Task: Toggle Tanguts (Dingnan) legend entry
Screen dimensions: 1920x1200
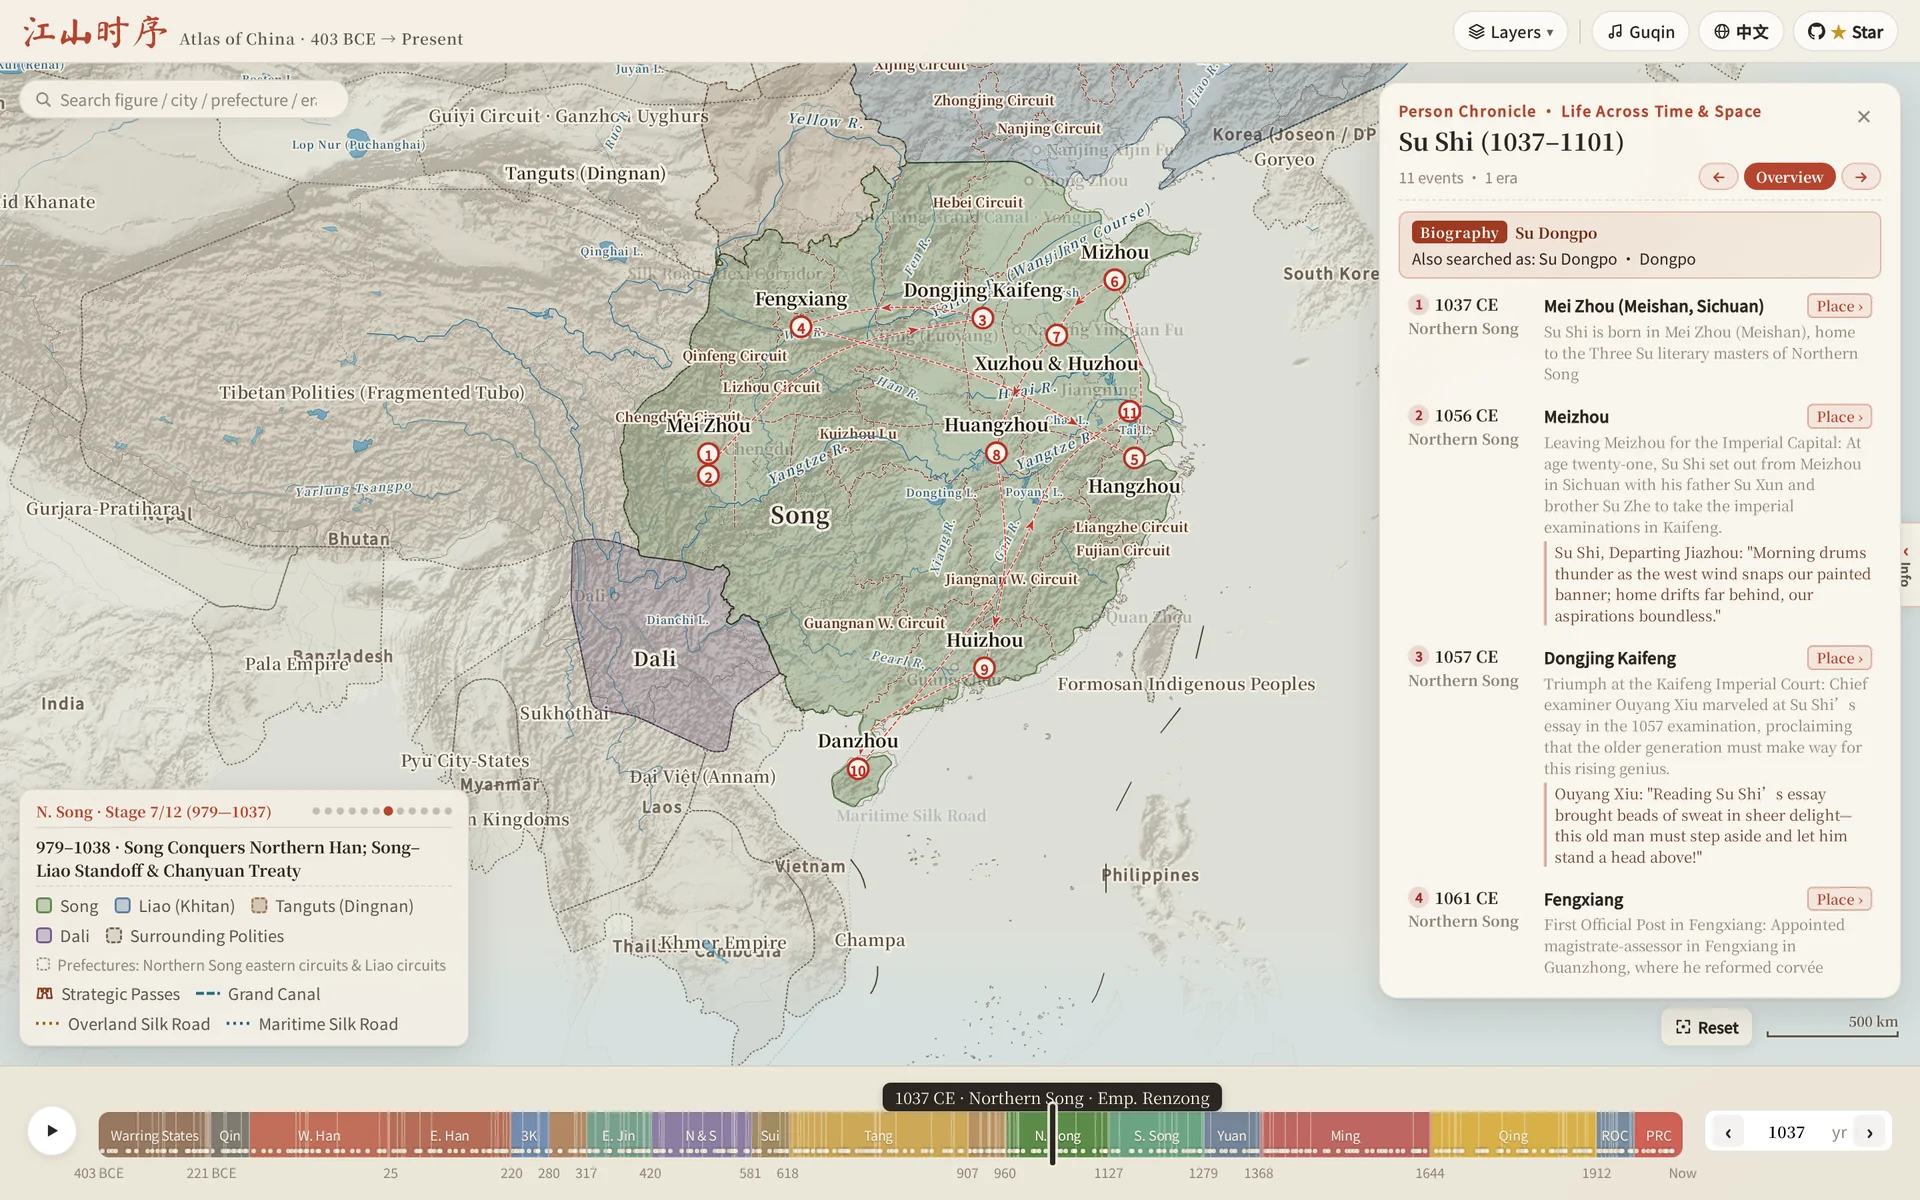Action: click(x=332, y=906)
